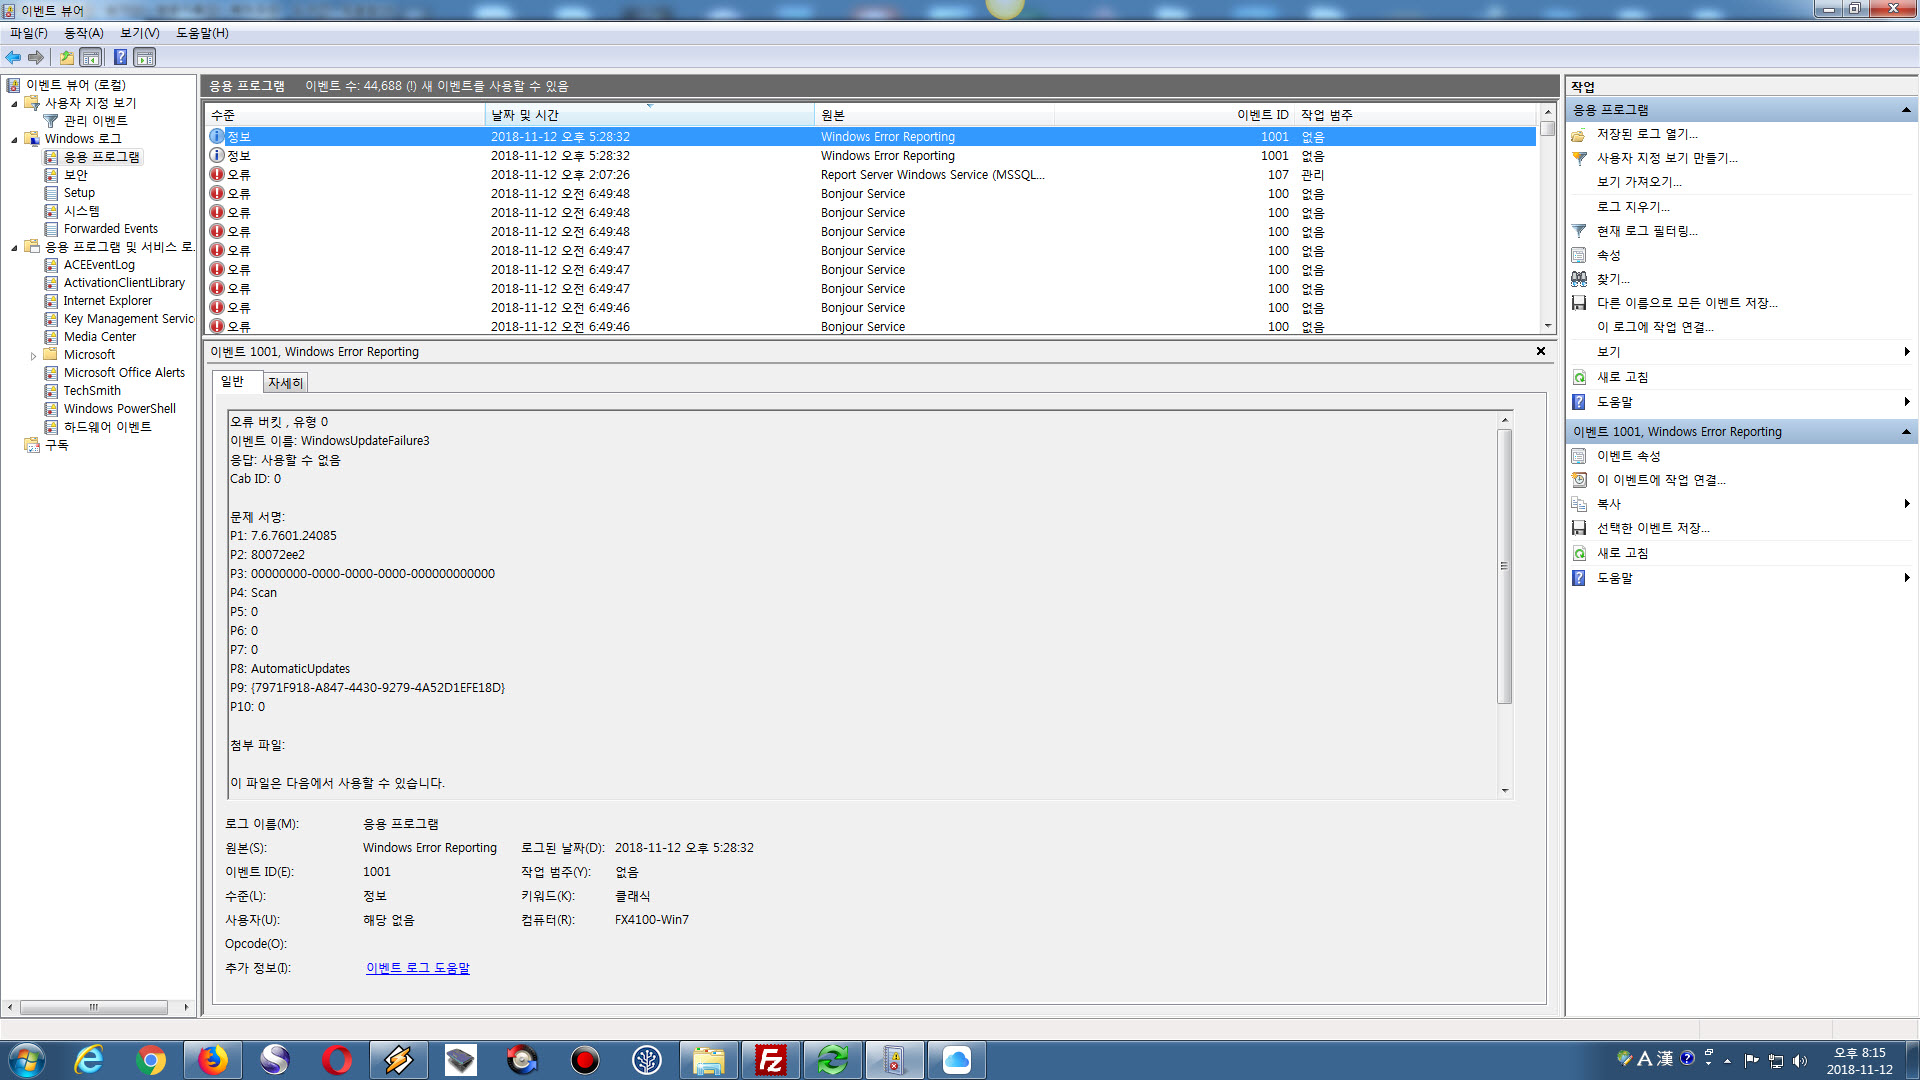This screenshot has width=1920, height=1080.
Task: Open 저장된 로그 열기 action
Action: pyautogui.click(x=1647, y=134)
